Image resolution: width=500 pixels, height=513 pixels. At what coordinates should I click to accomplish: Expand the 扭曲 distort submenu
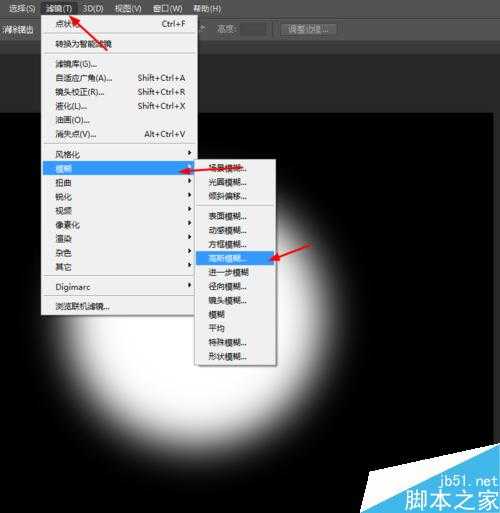119,182
